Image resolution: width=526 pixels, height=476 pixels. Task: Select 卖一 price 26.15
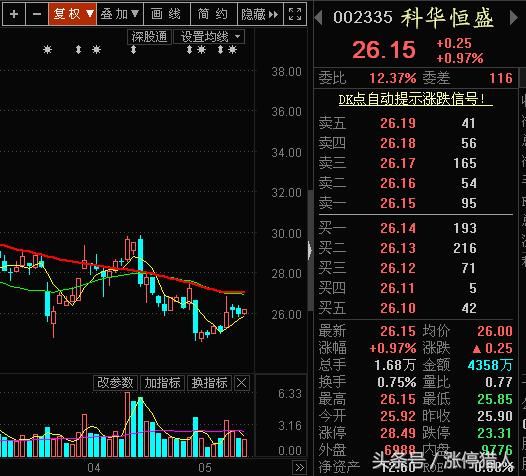[x=398, y=203]
